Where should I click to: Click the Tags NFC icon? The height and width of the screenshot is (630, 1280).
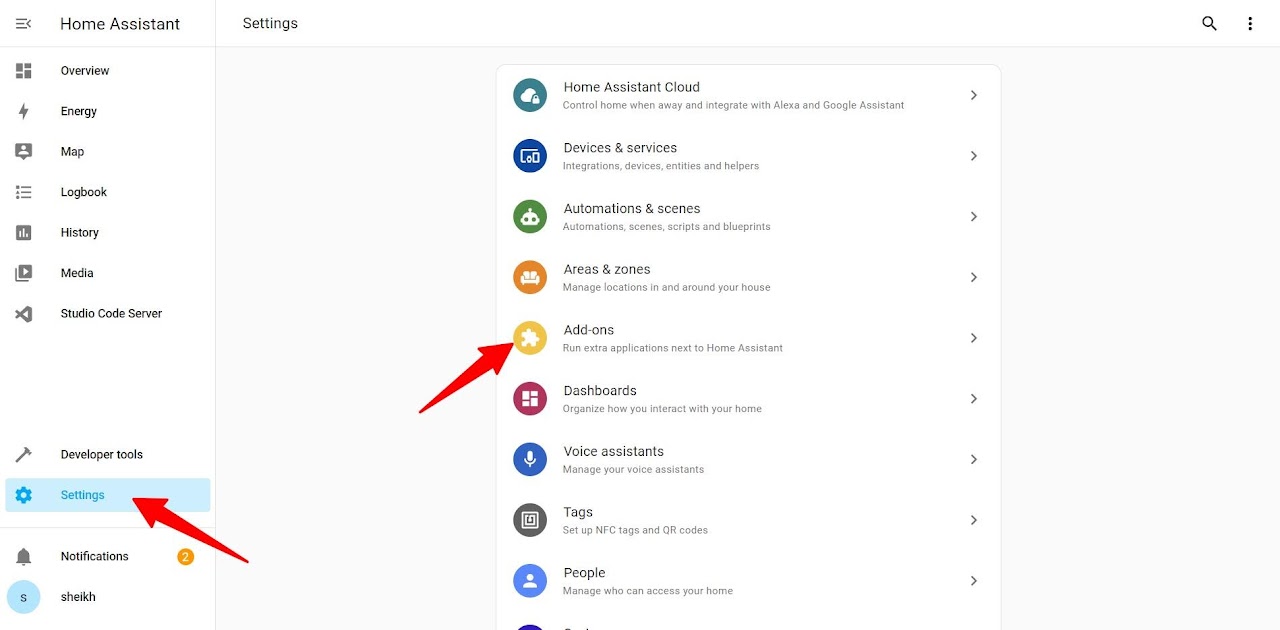click(530, 520)
